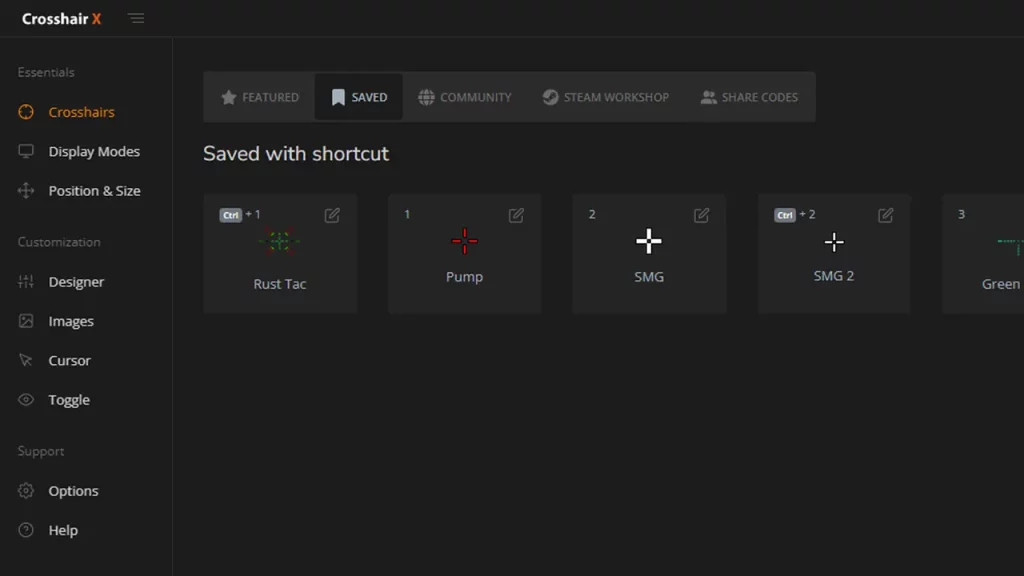The height and width of the screenshot is (576, 1024).
Task: Click the Community globe icon
Action: tap(426, 97)
